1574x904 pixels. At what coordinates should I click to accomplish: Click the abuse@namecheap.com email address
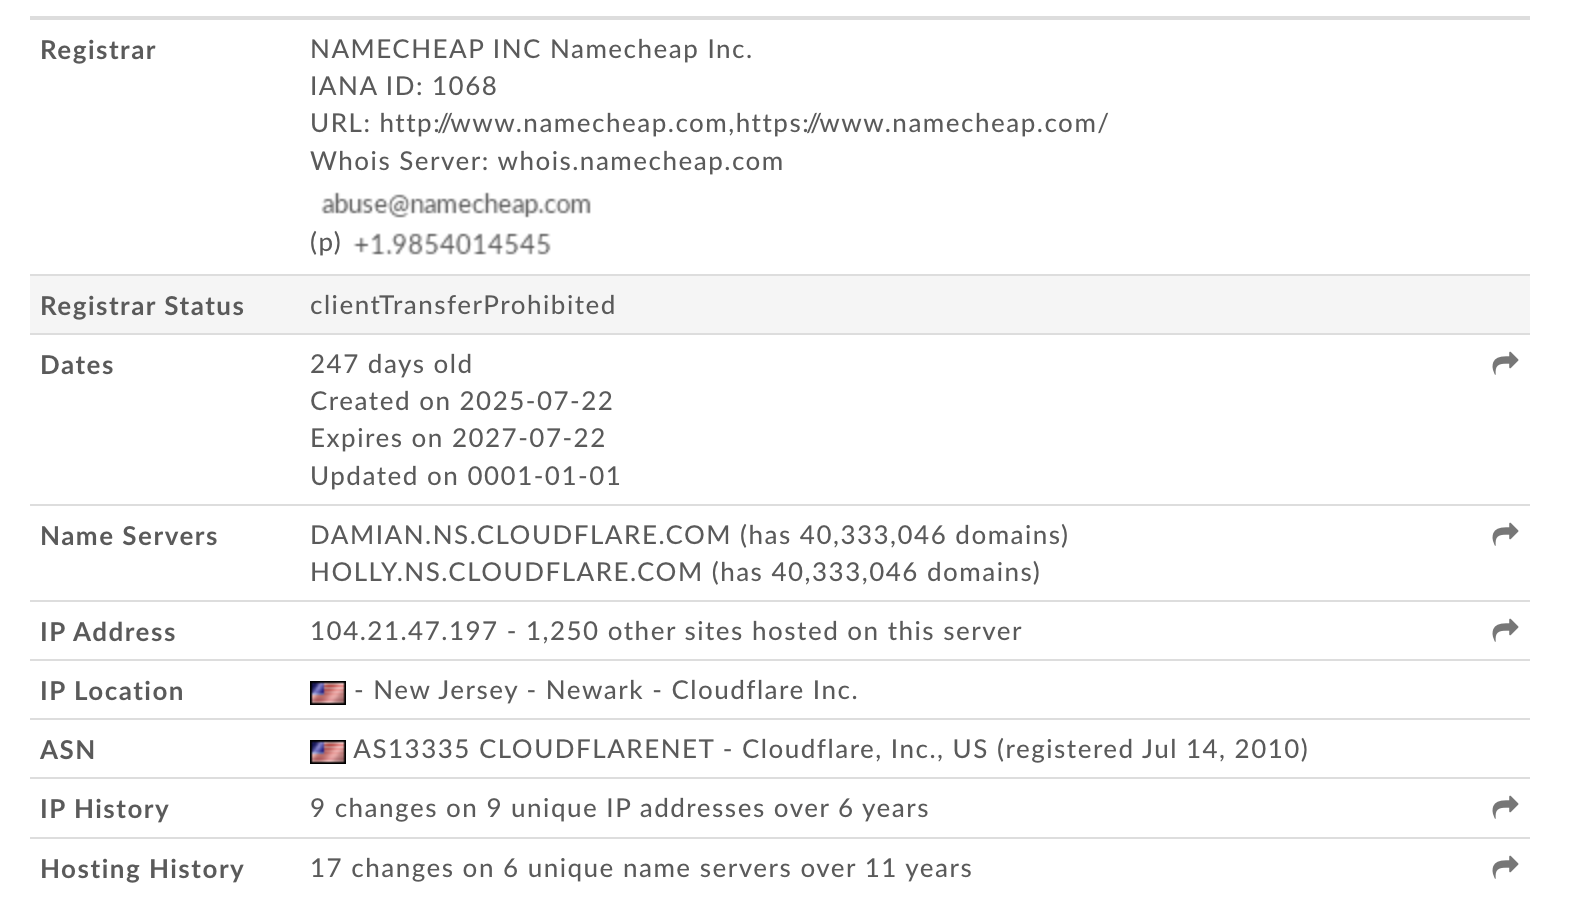click(x=456, y=204)
